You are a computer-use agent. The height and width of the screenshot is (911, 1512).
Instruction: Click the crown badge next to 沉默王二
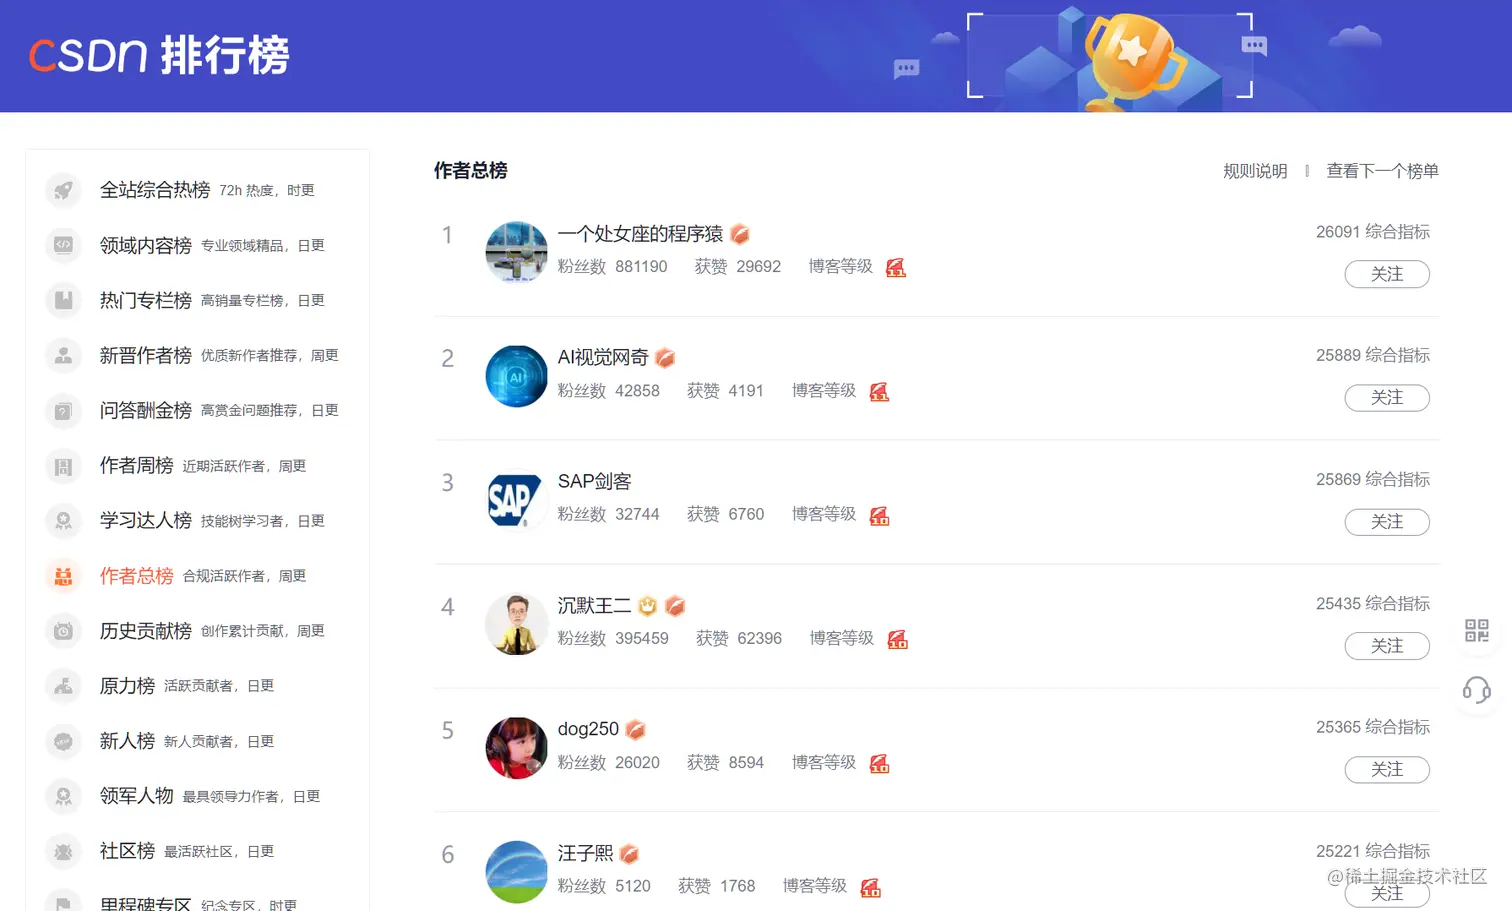point(648,606)
